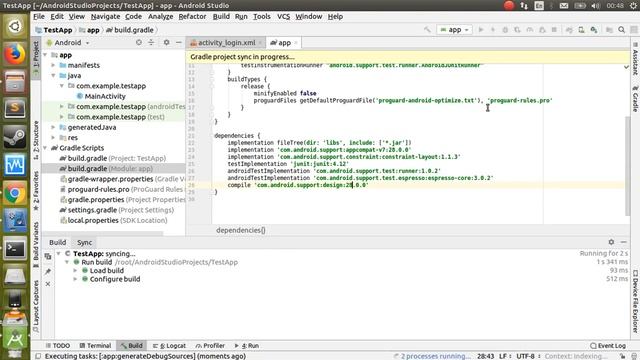Click the pin icon in Build panel

48,271
